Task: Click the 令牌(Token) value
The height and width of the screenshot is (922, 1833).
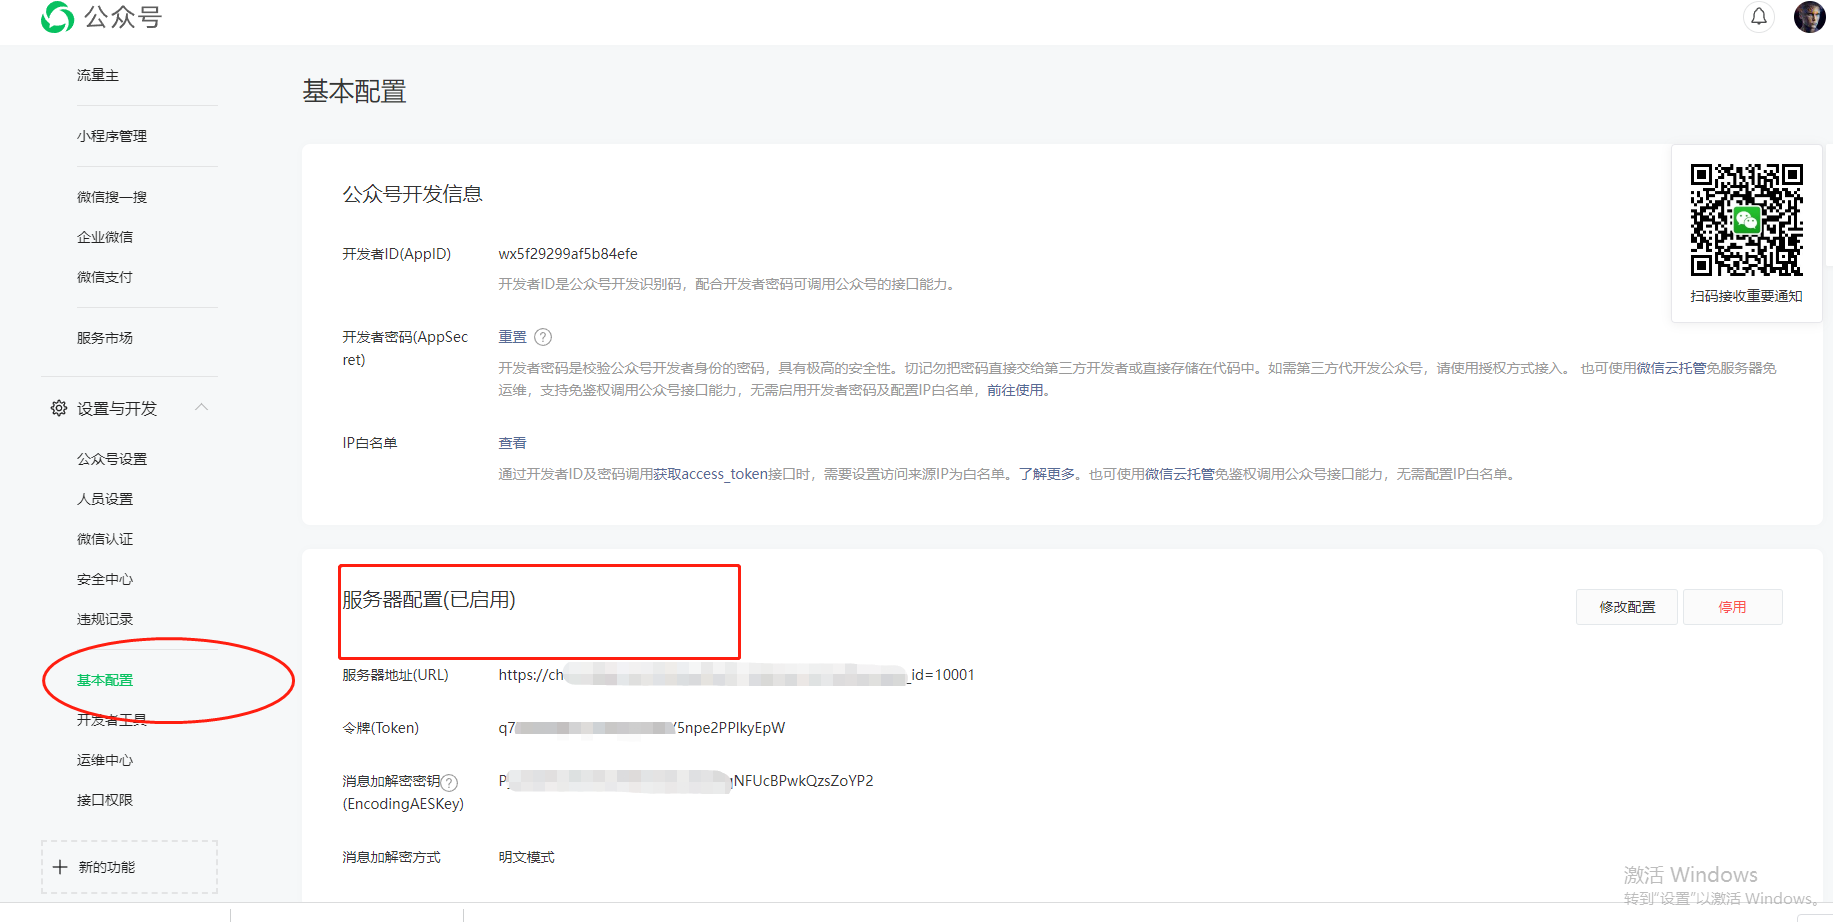Action: (x=642, y=728)
